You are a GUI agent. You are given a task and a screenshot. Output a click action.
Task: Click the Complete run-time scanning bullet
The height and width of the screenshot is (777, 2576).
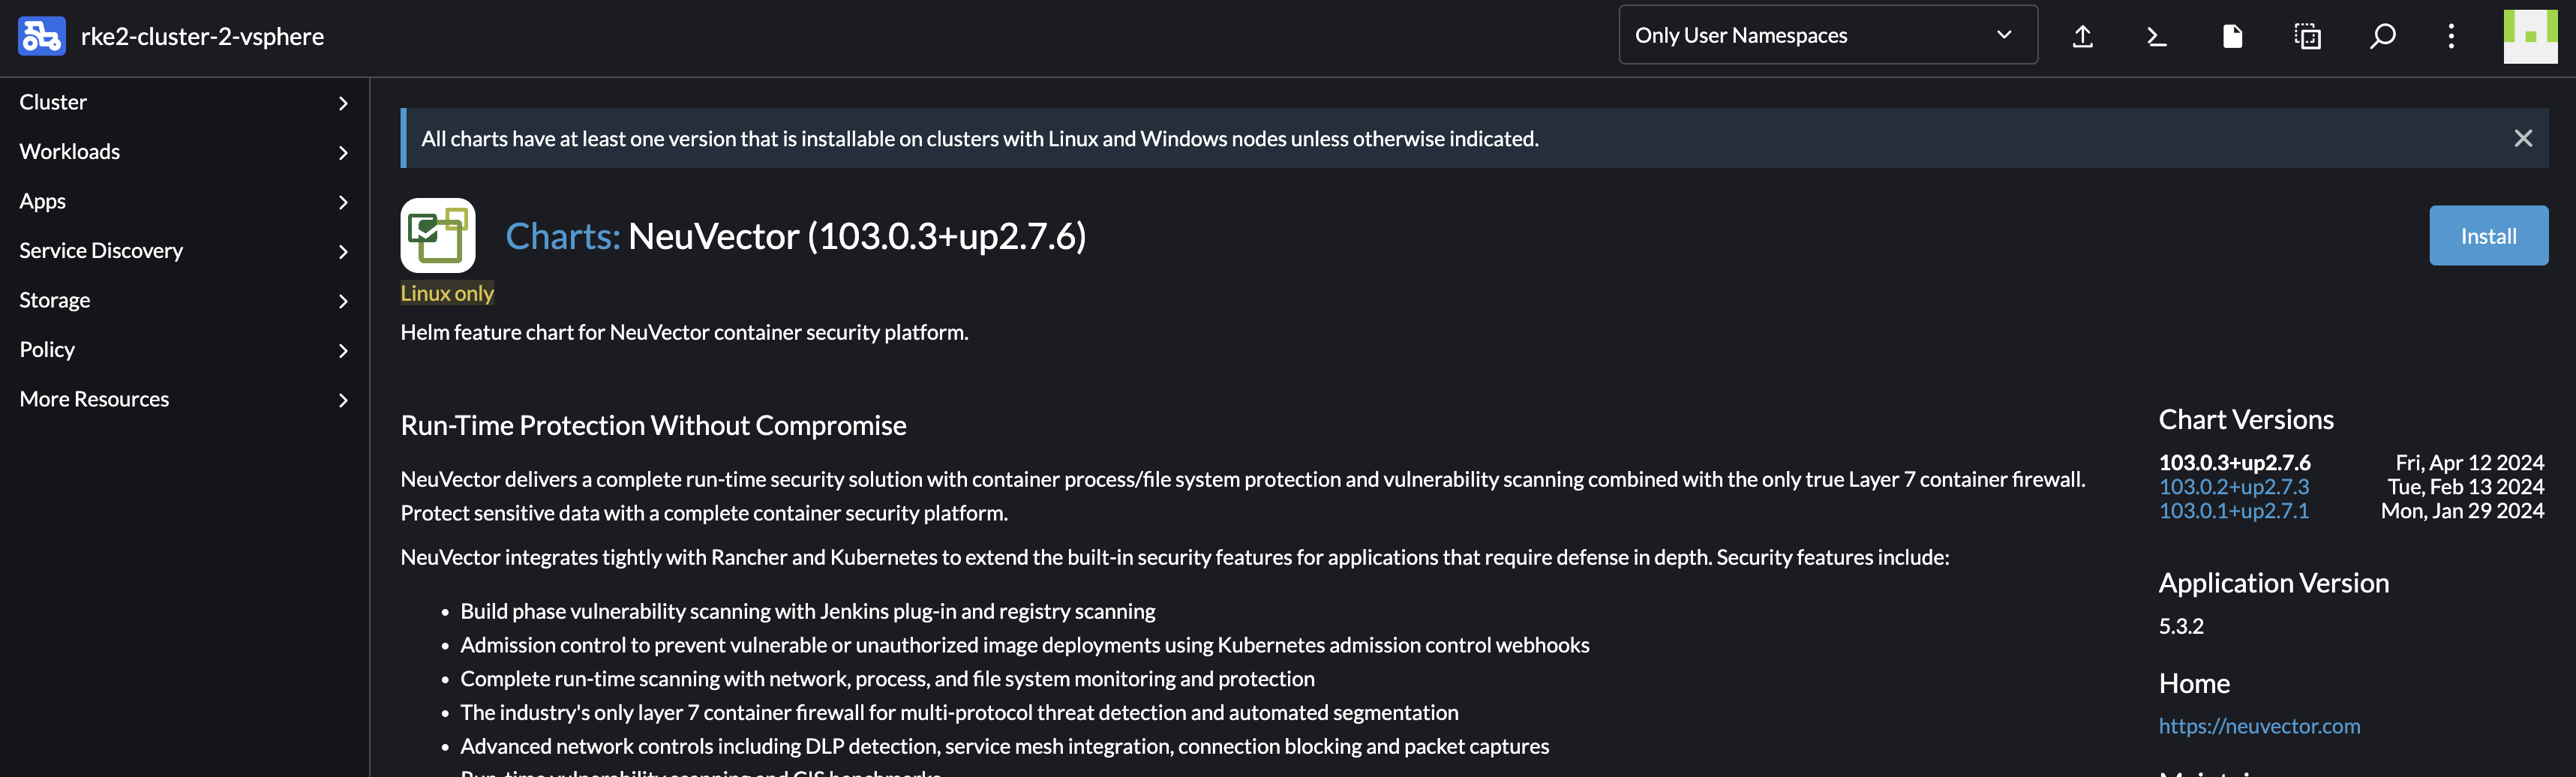pyautogui.click(x=887, y=679)
